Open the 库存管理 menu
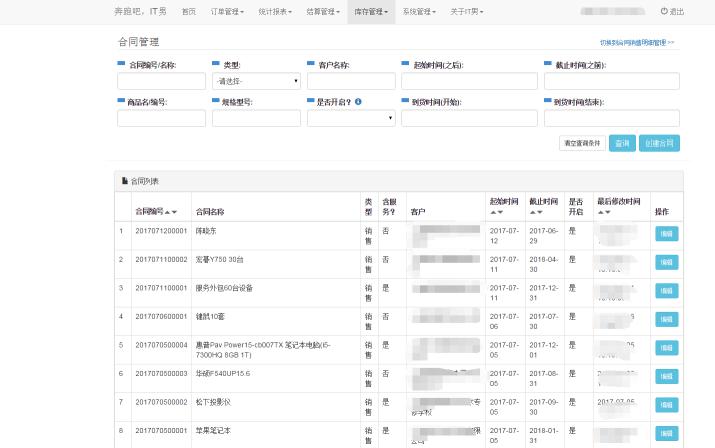 371,11
